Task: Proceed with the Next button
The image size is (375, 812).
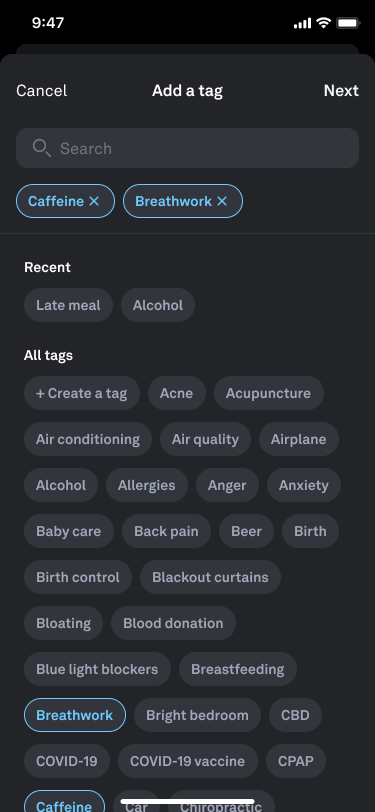Action: pyautogui.click(x=341, y=91)
